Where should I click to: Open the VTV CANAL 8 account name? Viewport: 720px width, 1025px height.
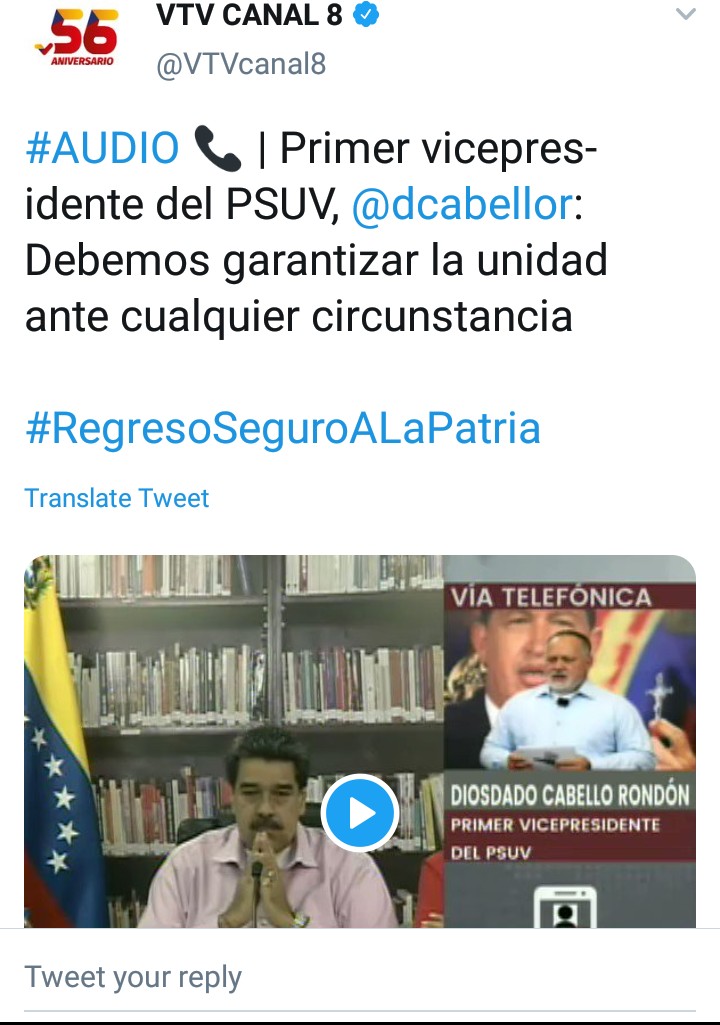[x=249, y=15]
